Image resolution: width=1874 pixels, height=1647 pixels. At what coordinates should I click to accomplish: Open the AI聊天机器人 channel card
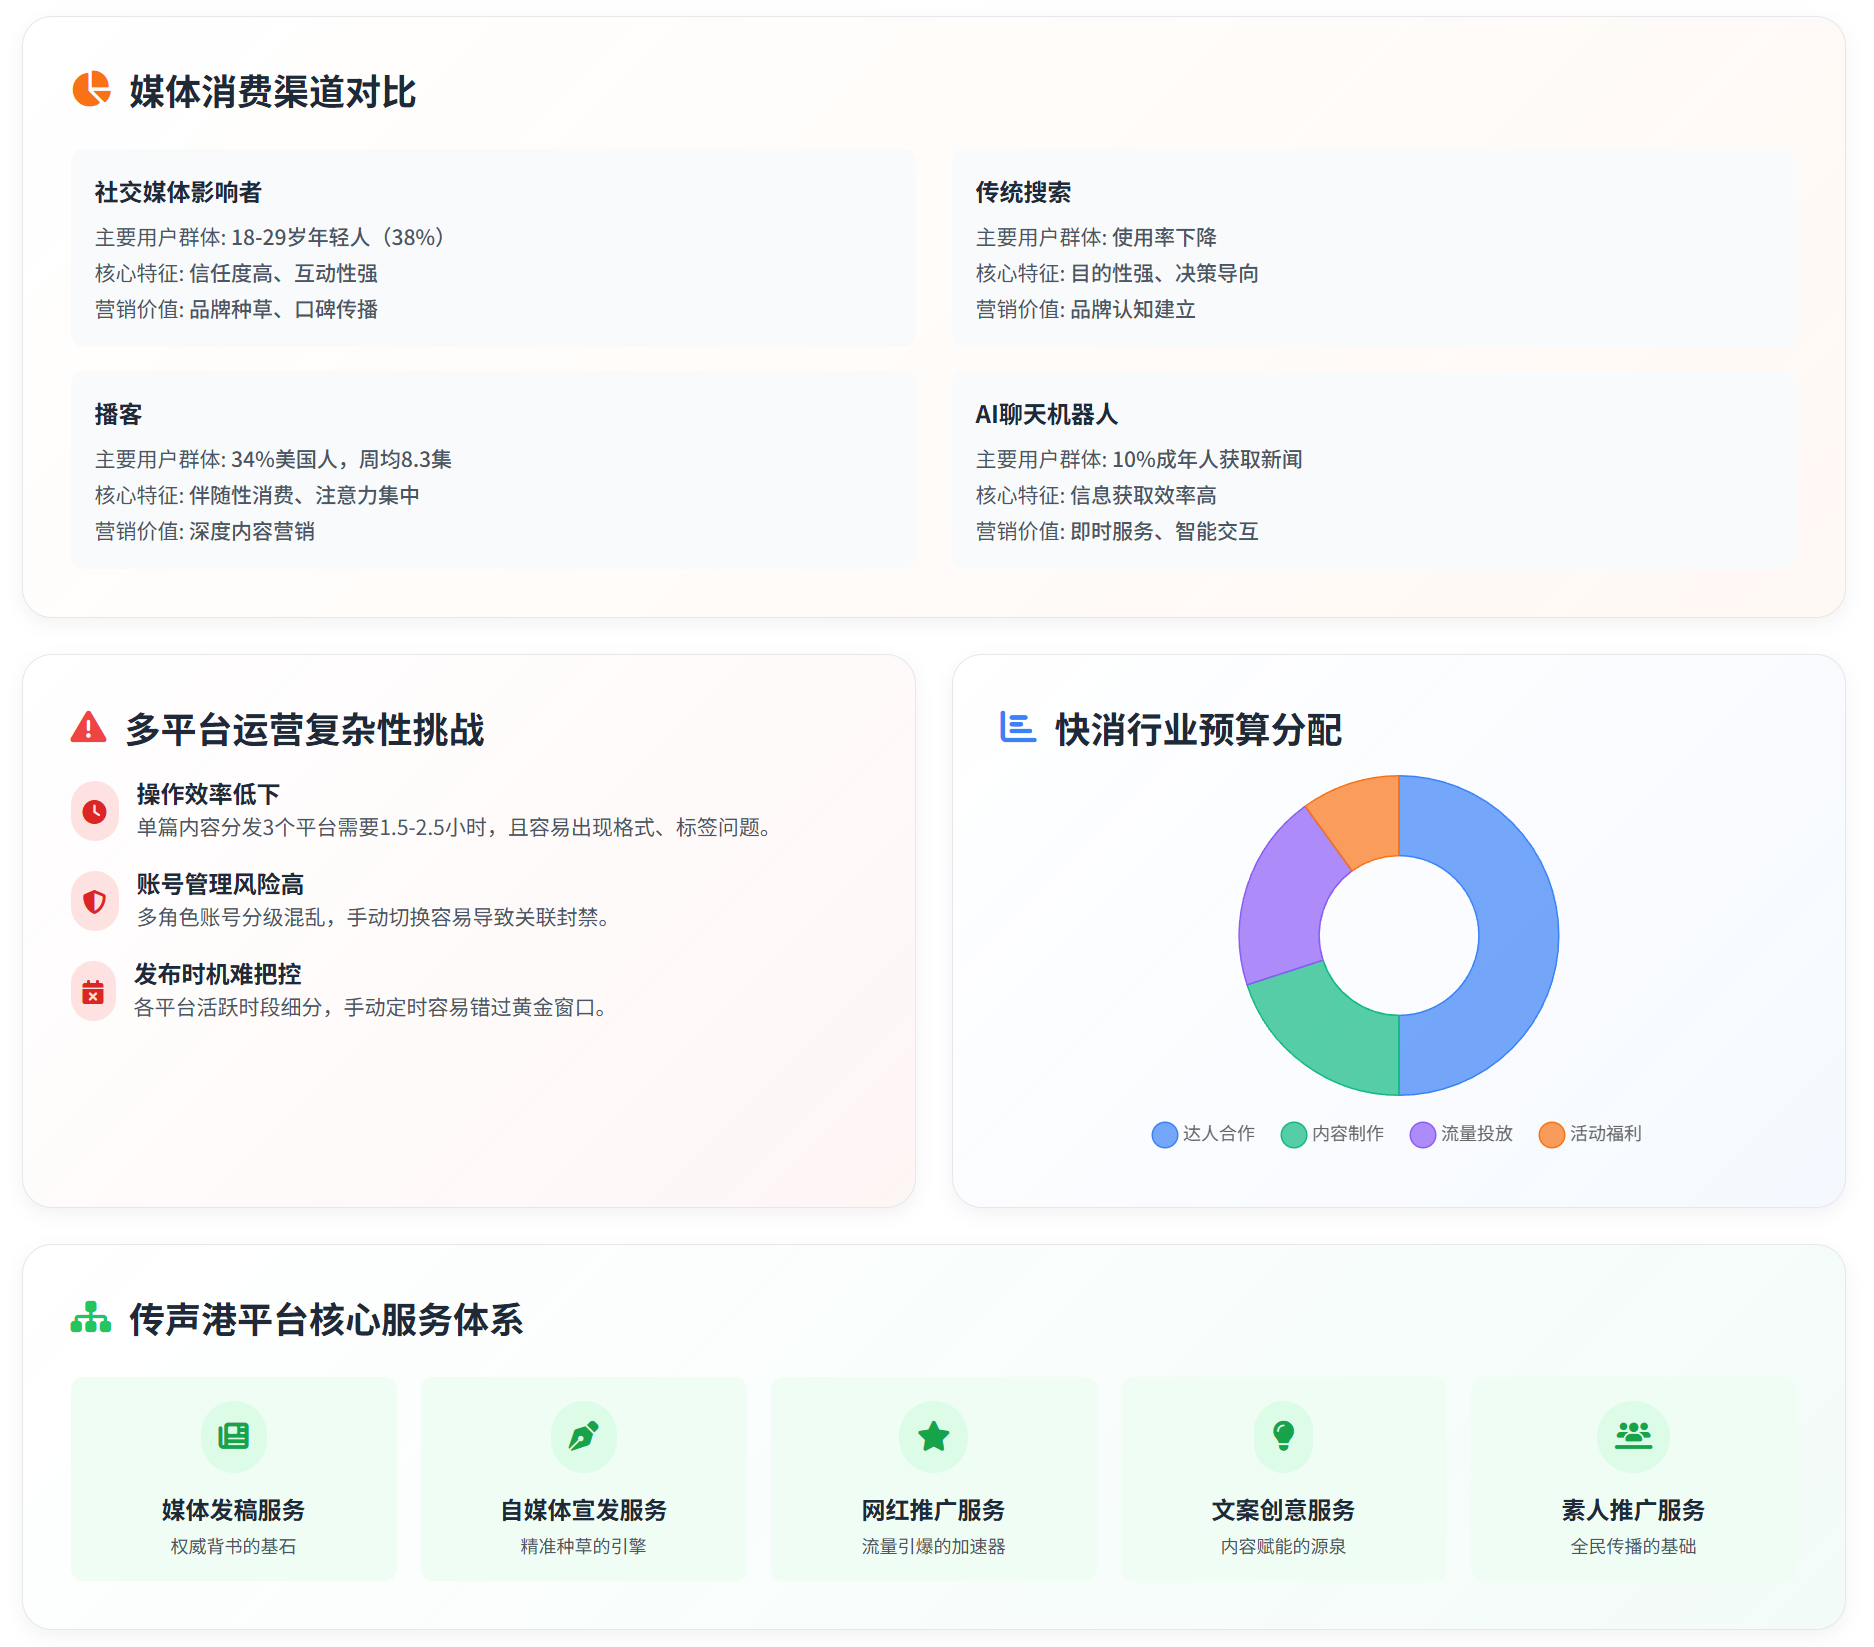coord(1374,470)
